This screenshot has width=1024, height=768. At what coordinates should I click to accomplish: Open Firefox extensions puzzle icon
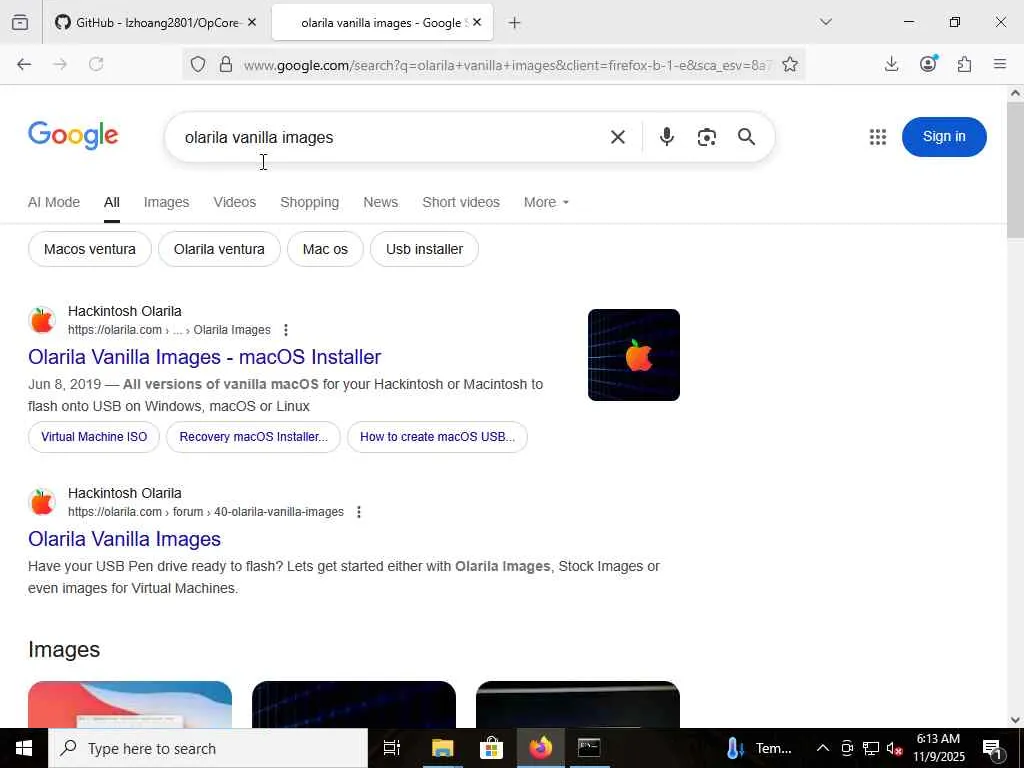(x=964, y=64)
